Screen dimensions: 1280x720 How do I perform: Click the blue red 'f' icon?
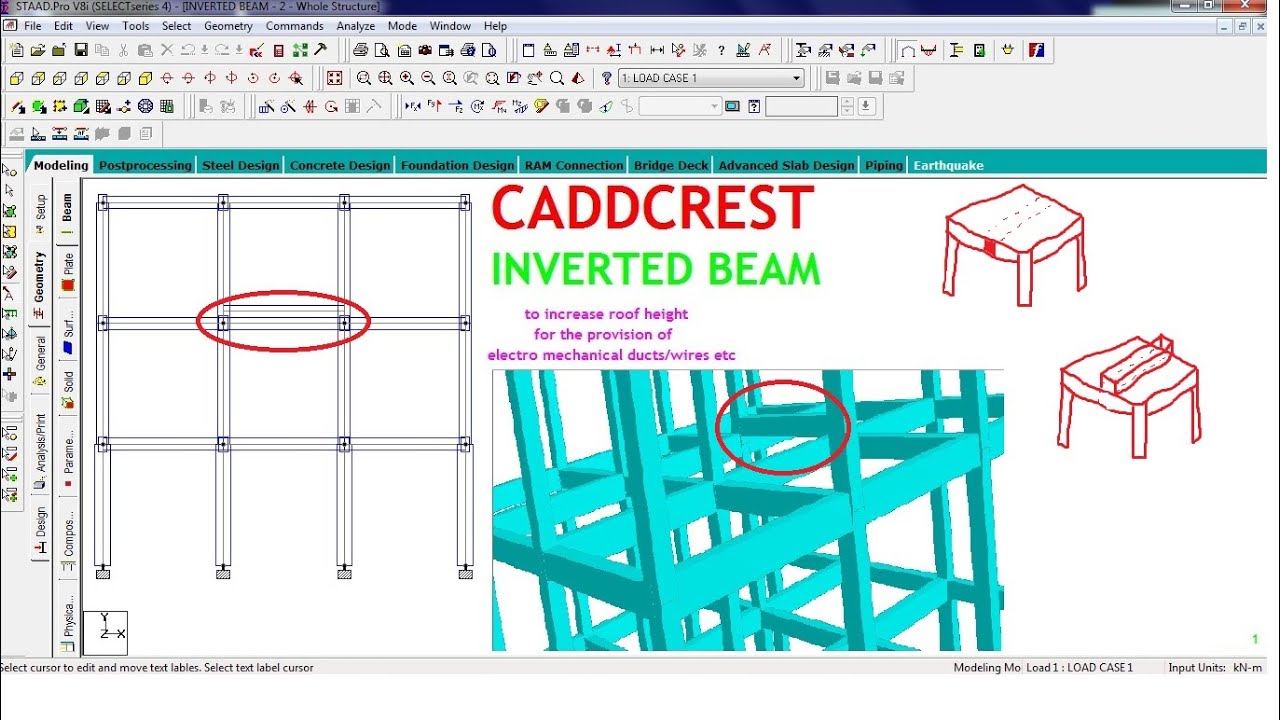(1036, 50)
